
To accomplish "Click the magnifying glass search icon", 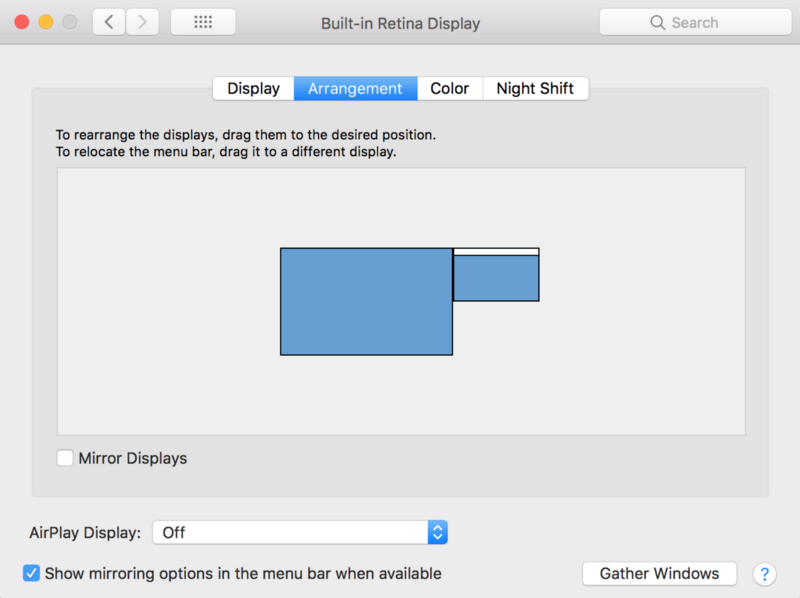I will pyautogui.click(x=657, y=22).
